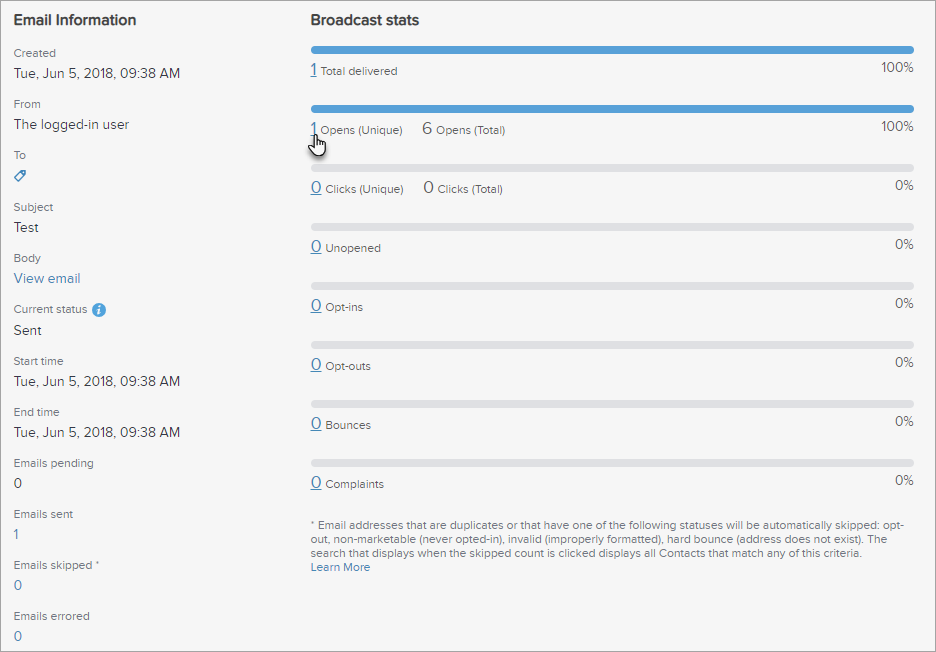The width and height of the screenshot is (936, 652).
Task: Click the Opt-ins progress bar
Action: pos(612,286)
